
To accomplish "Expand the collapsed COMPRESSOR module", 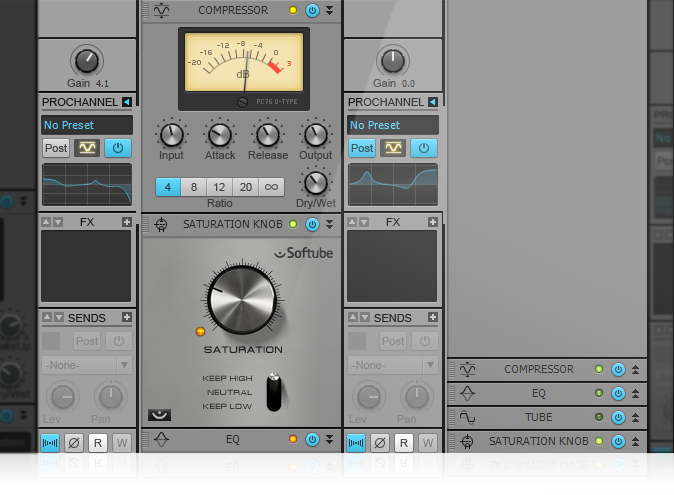I will pyautogui.click(x=635, y=370).
